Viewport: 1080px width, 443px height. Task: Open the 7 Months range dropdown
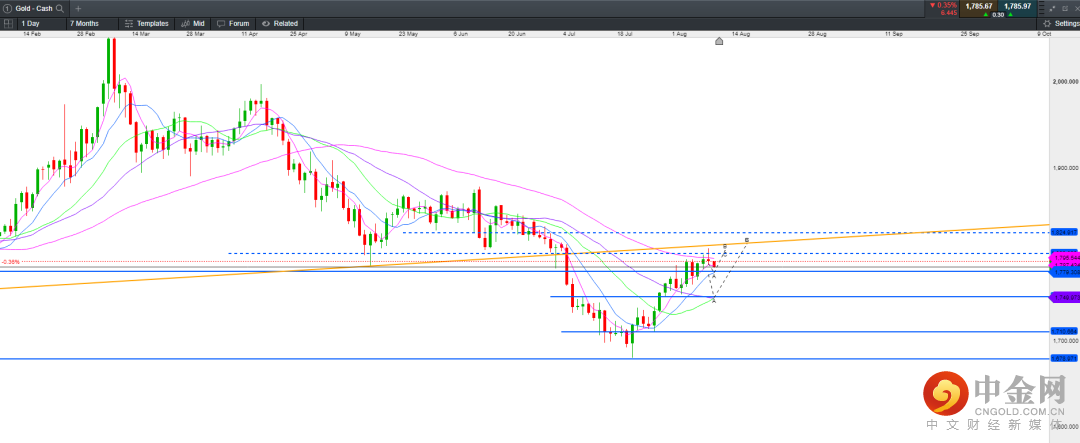click(x=91, y=23)
